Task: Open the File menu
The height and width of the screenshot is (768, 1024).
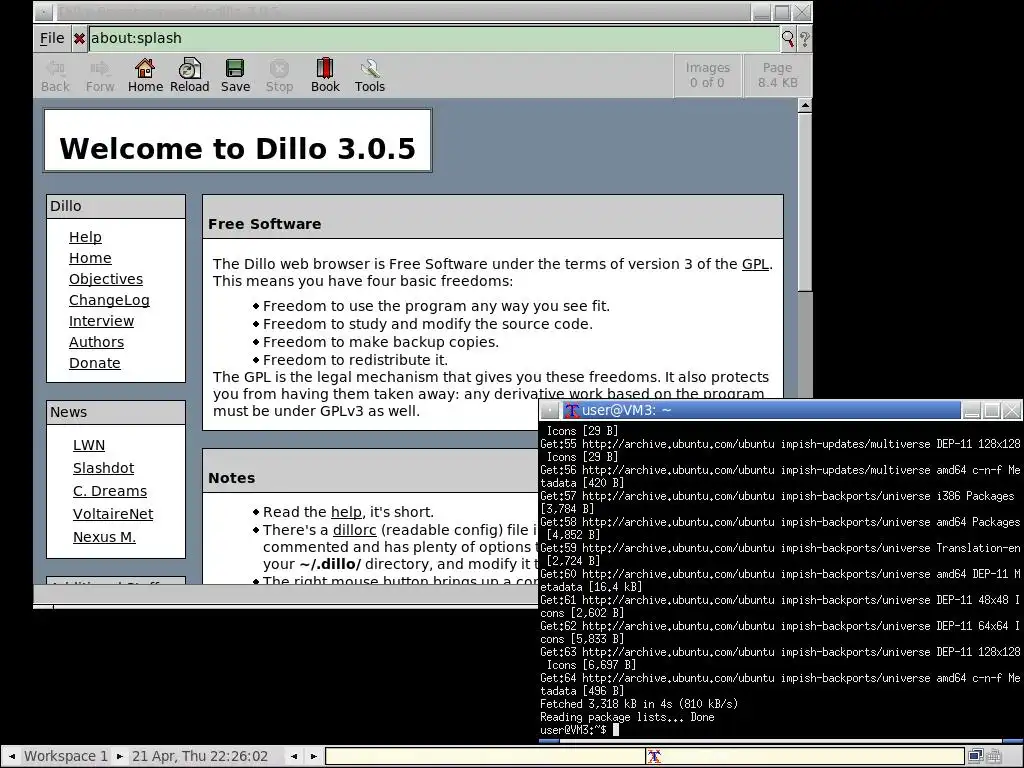Action: point(52,39)
